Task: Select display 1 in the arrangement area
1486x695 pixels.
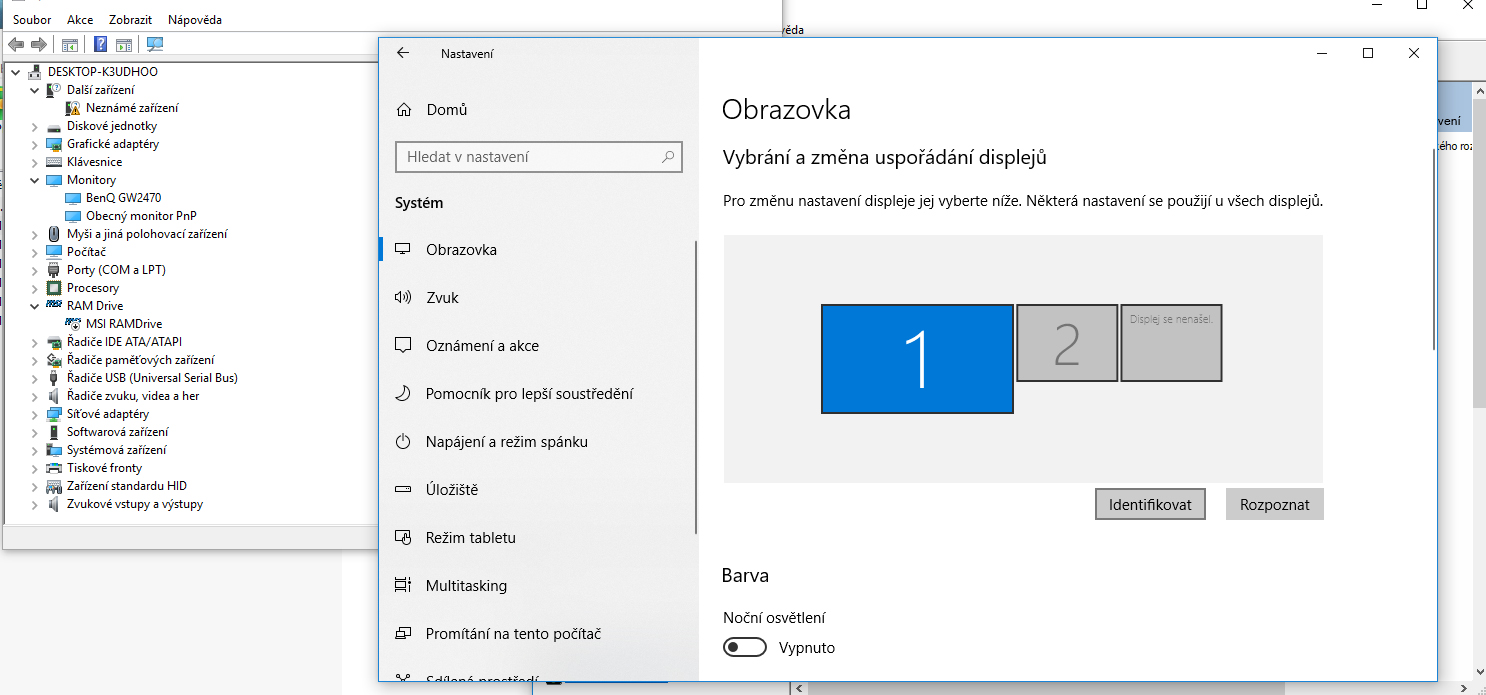Action: (x=917, y=359)
